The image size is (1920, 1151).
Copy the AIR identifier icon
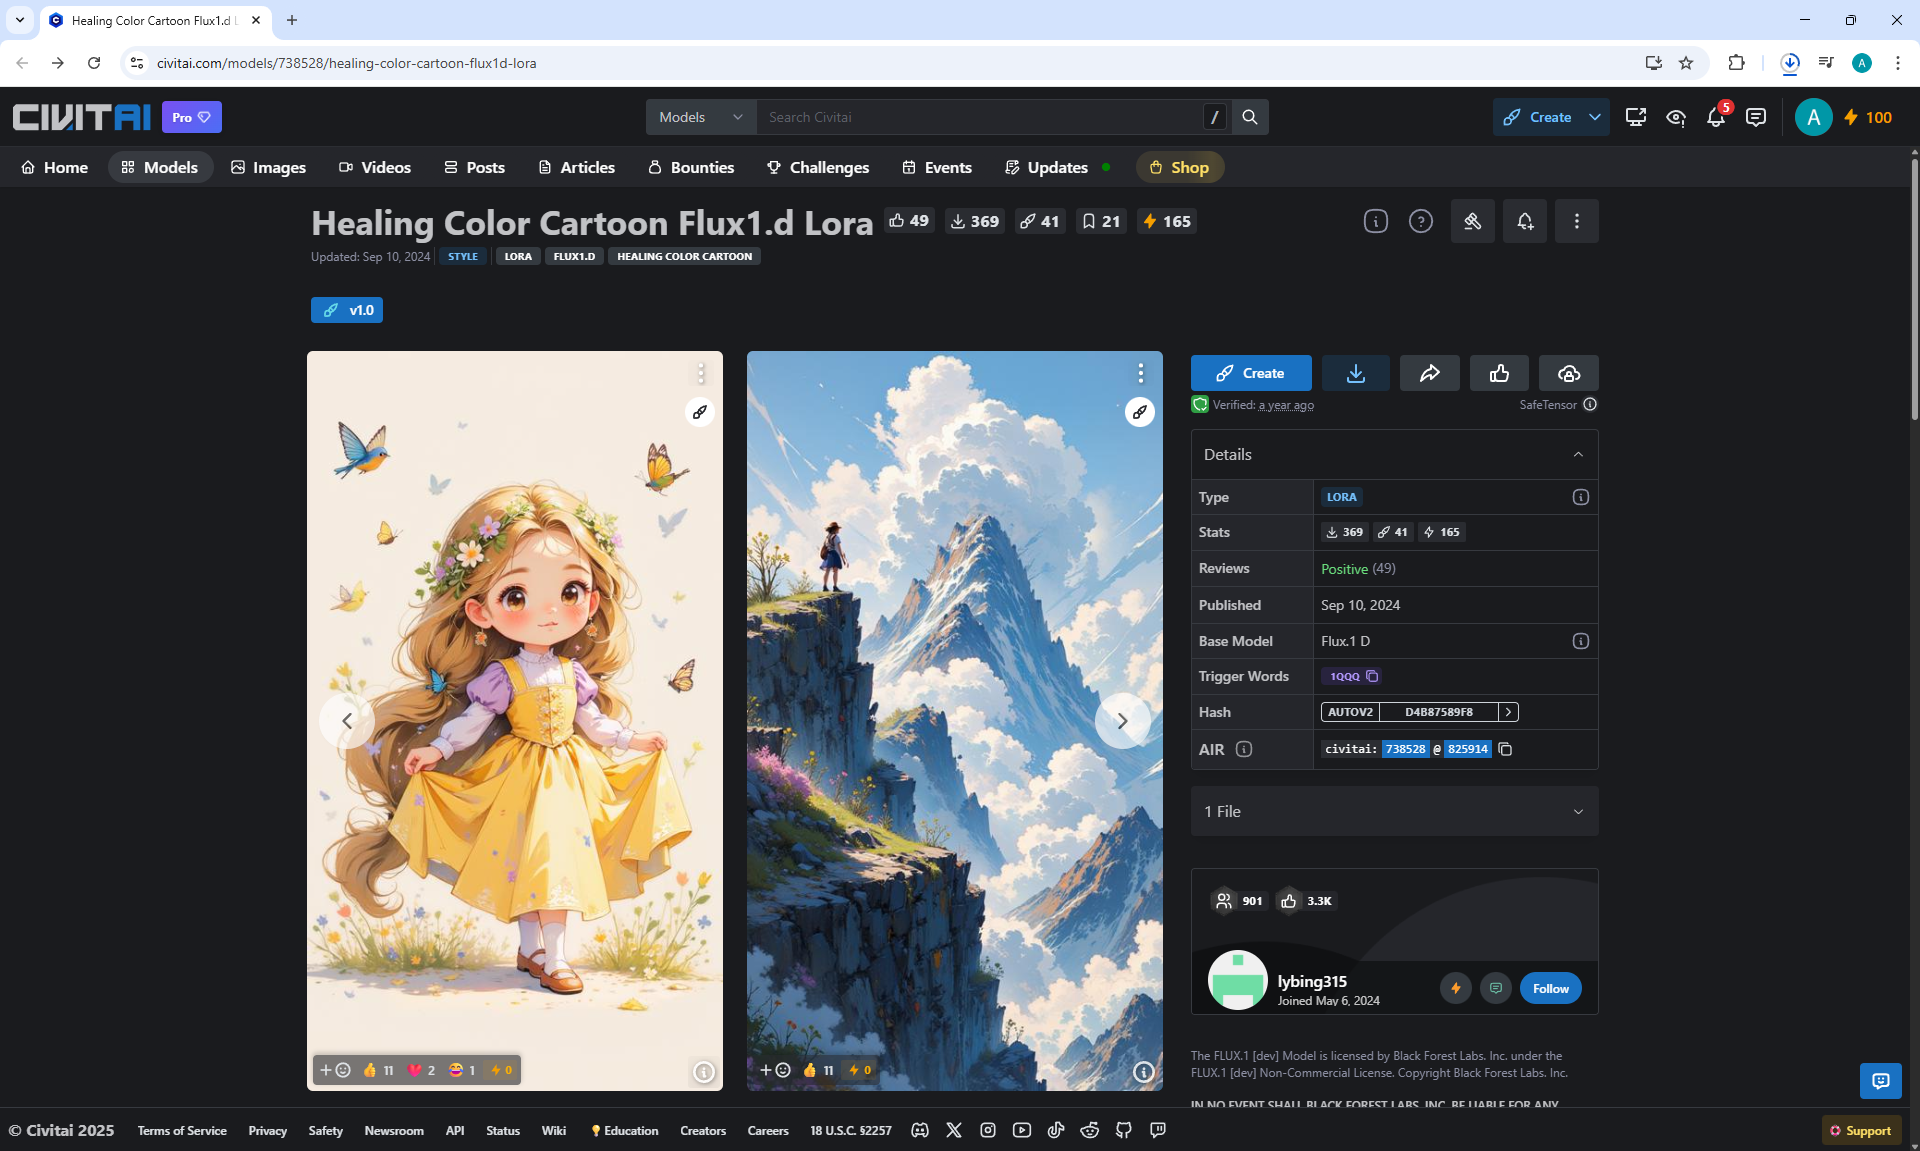point(1505,749)
